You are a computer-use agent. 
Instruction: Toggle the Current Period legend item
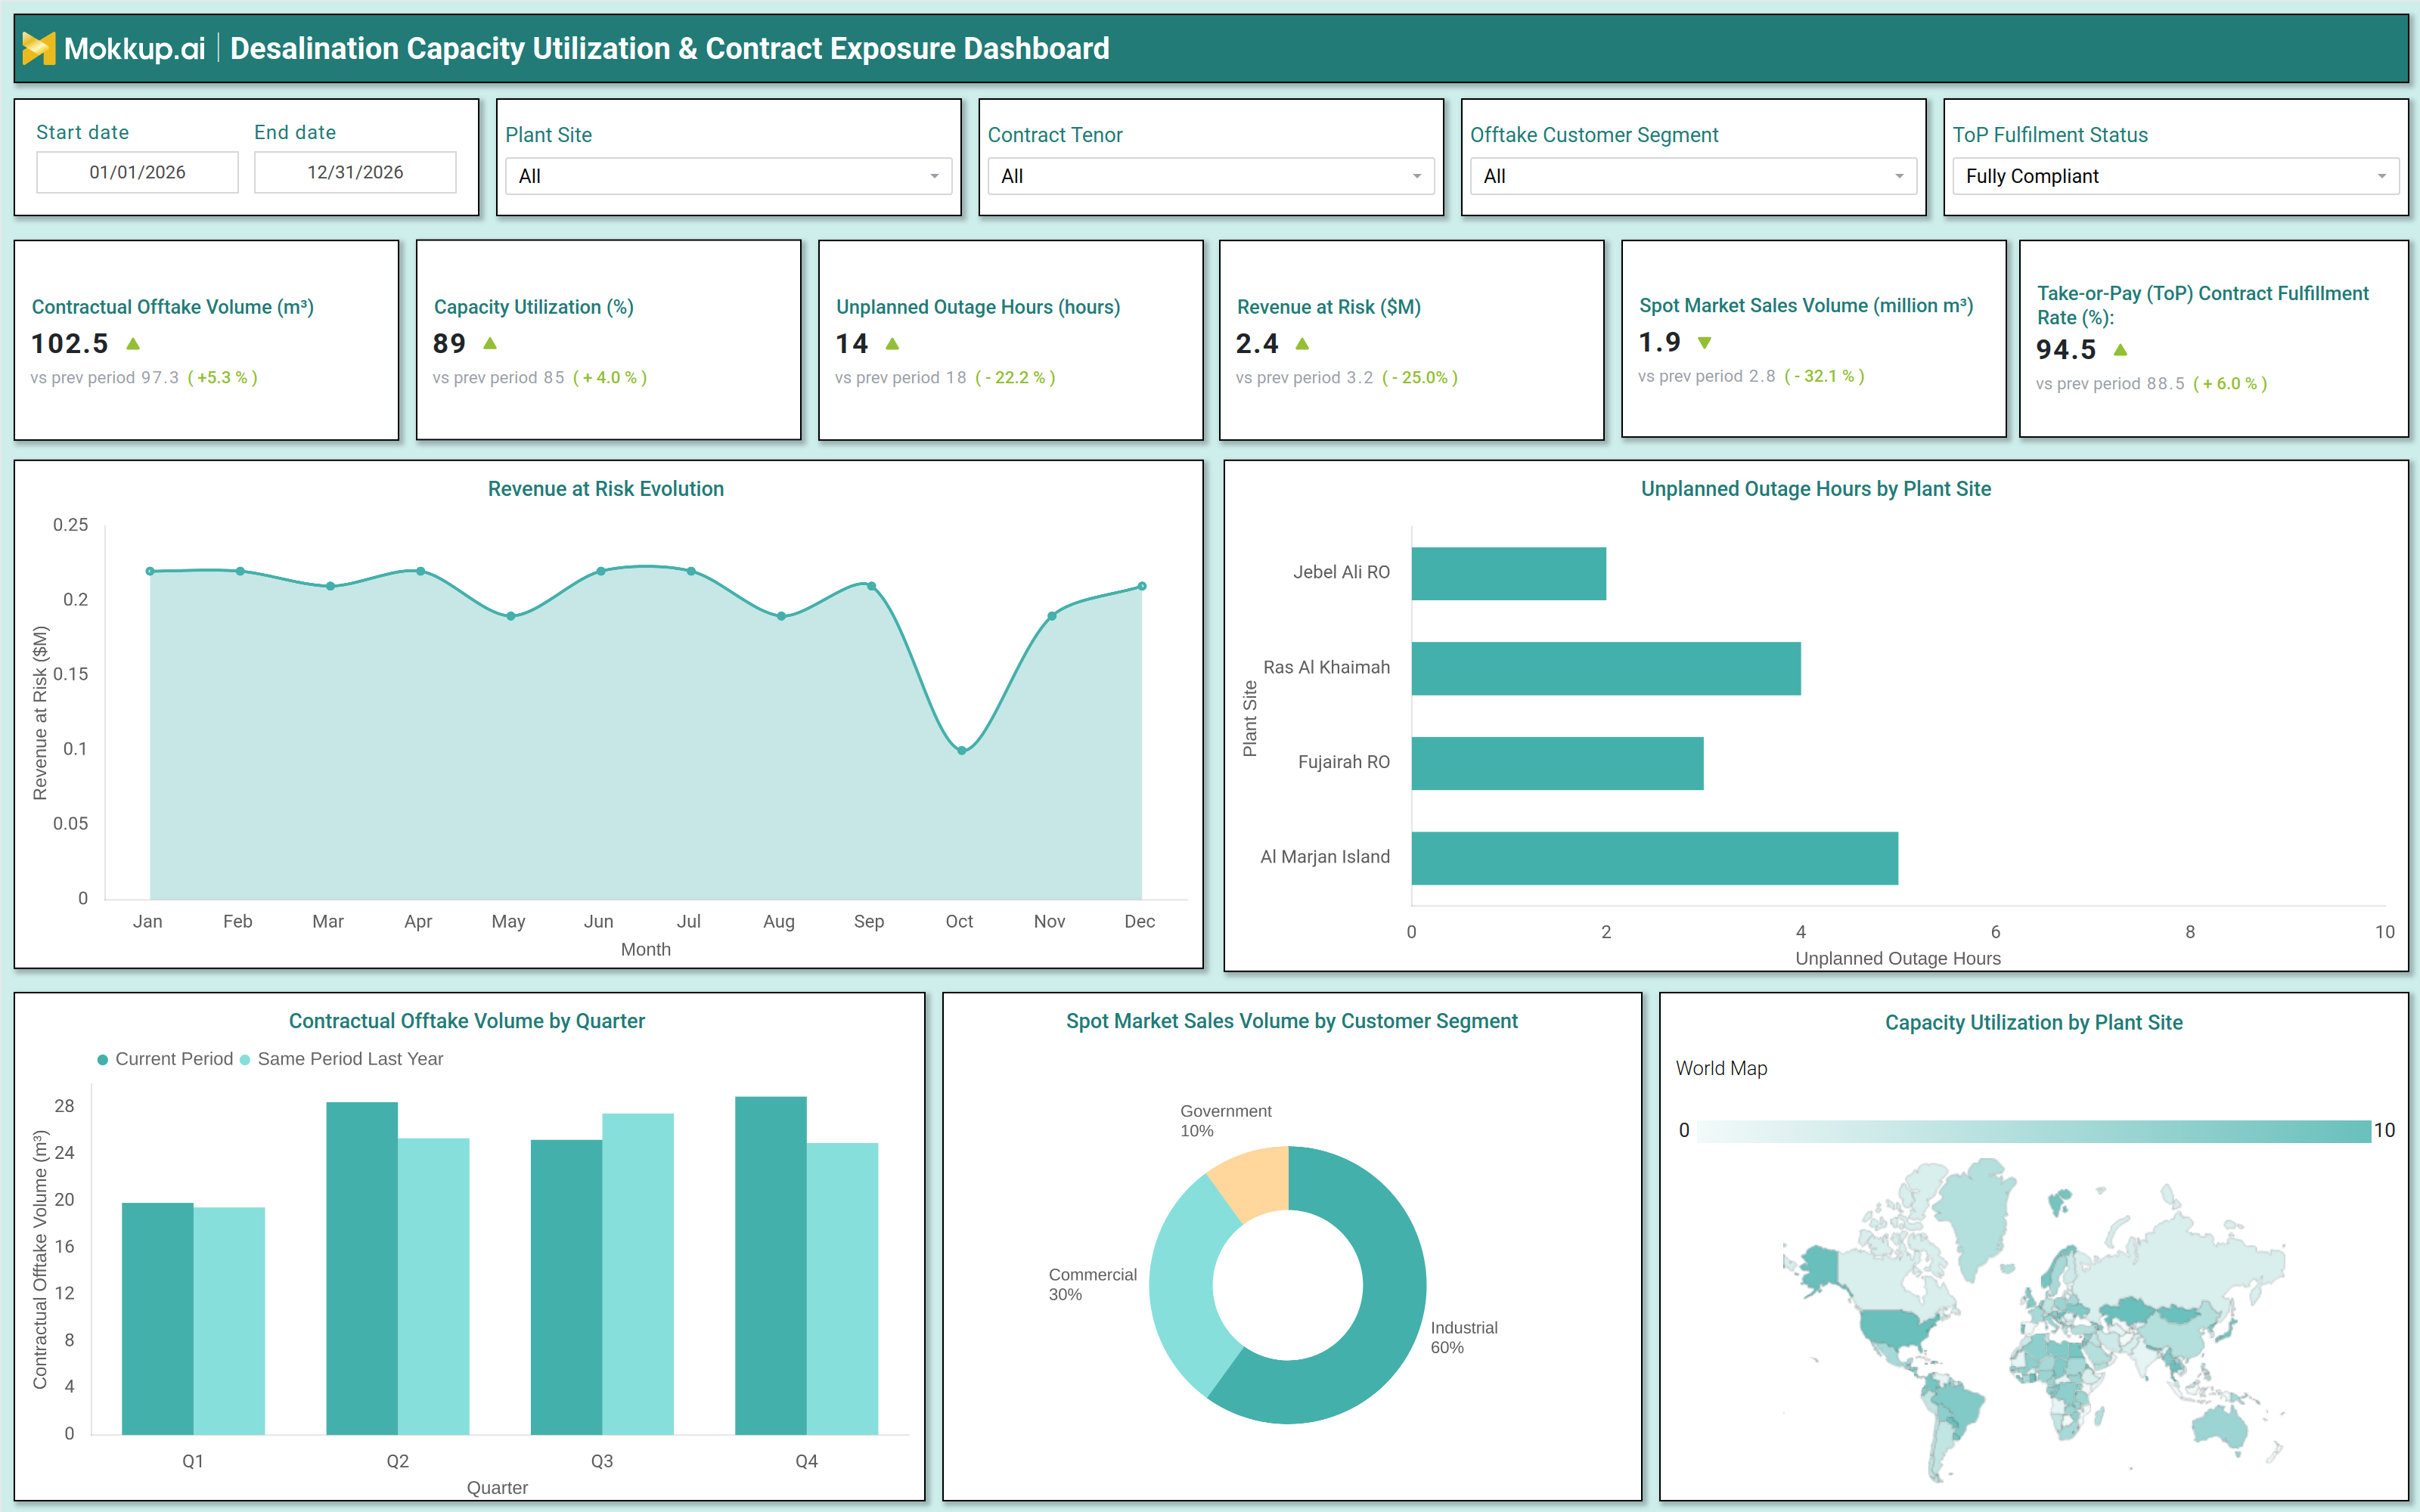click(x=165, y=1059)
